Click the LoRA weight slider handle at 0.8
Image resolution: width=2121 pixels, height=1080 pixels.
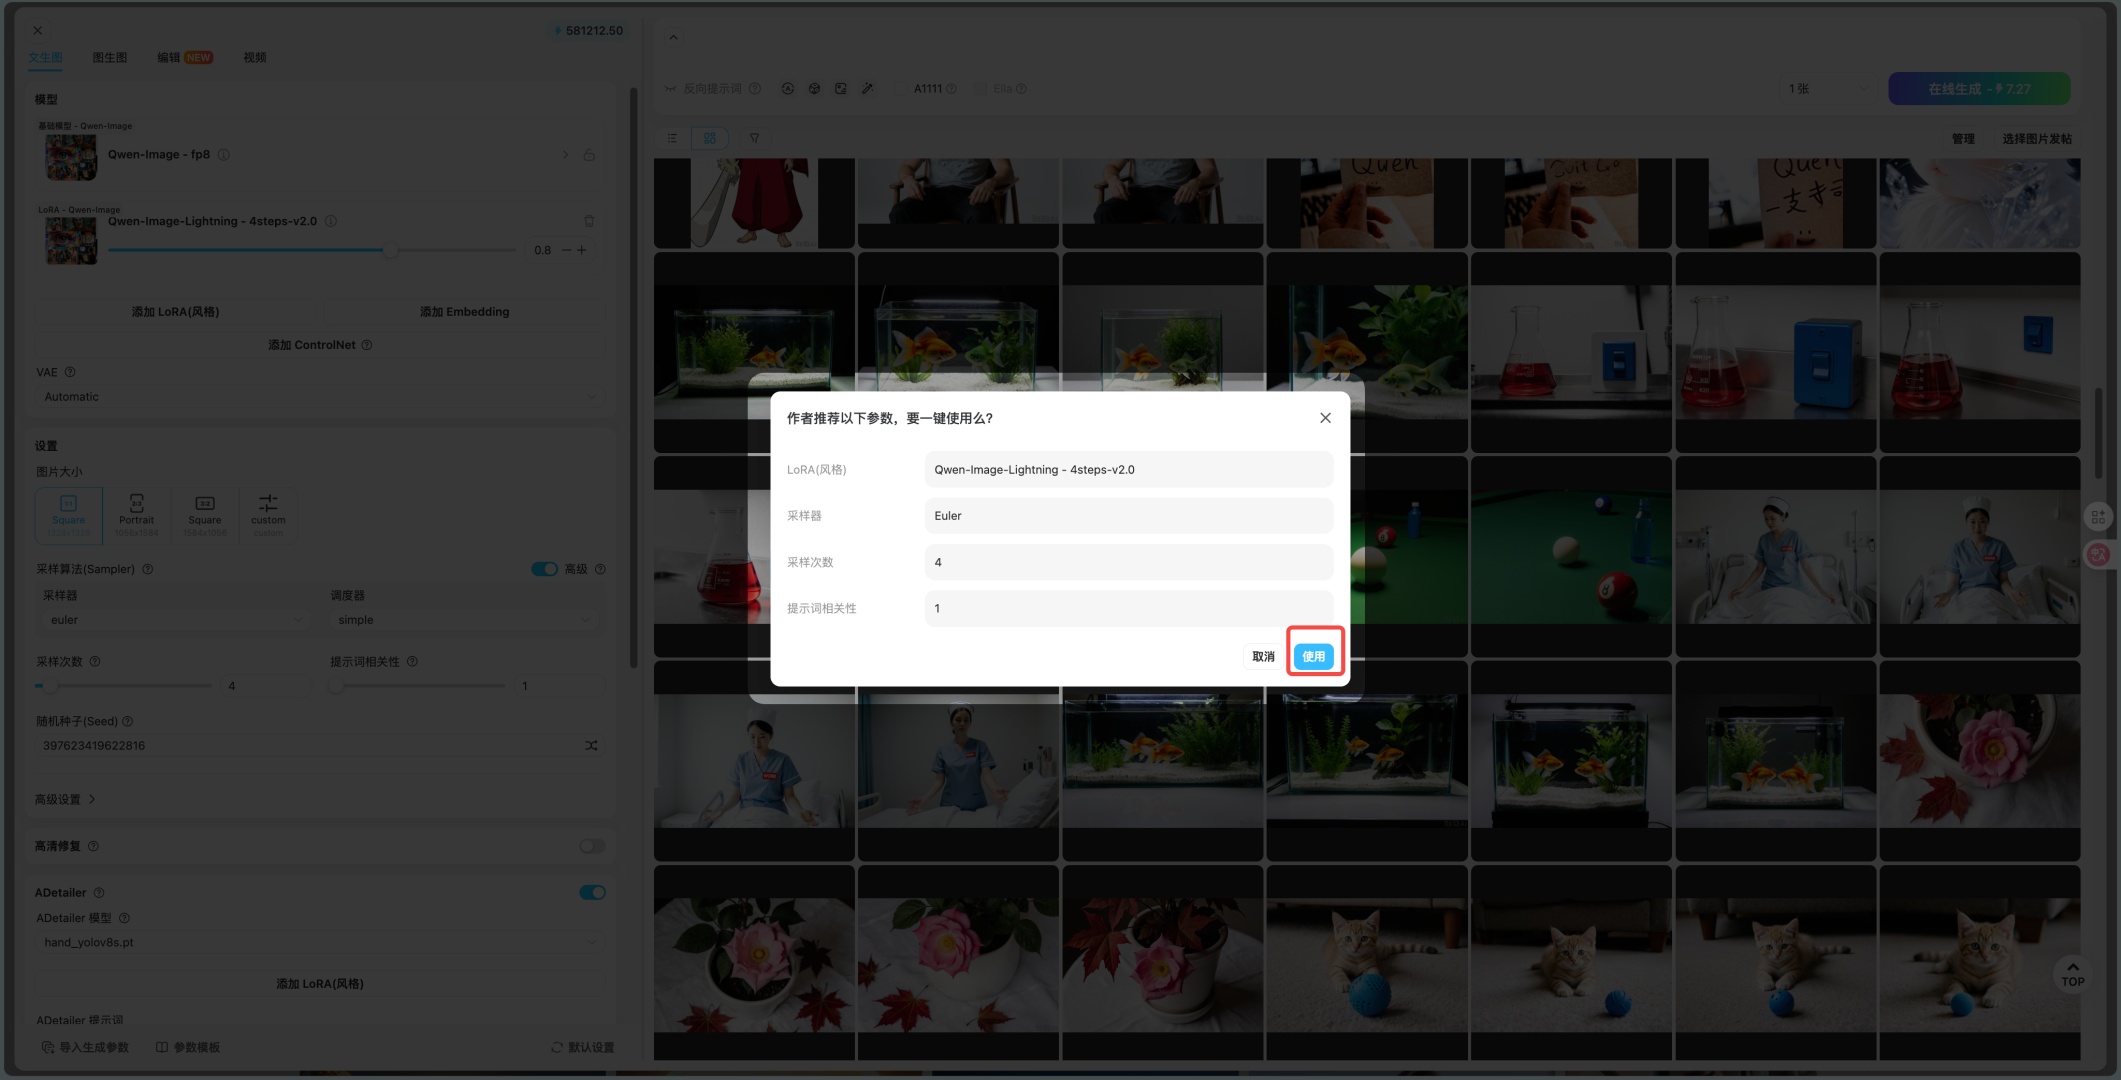391,250
